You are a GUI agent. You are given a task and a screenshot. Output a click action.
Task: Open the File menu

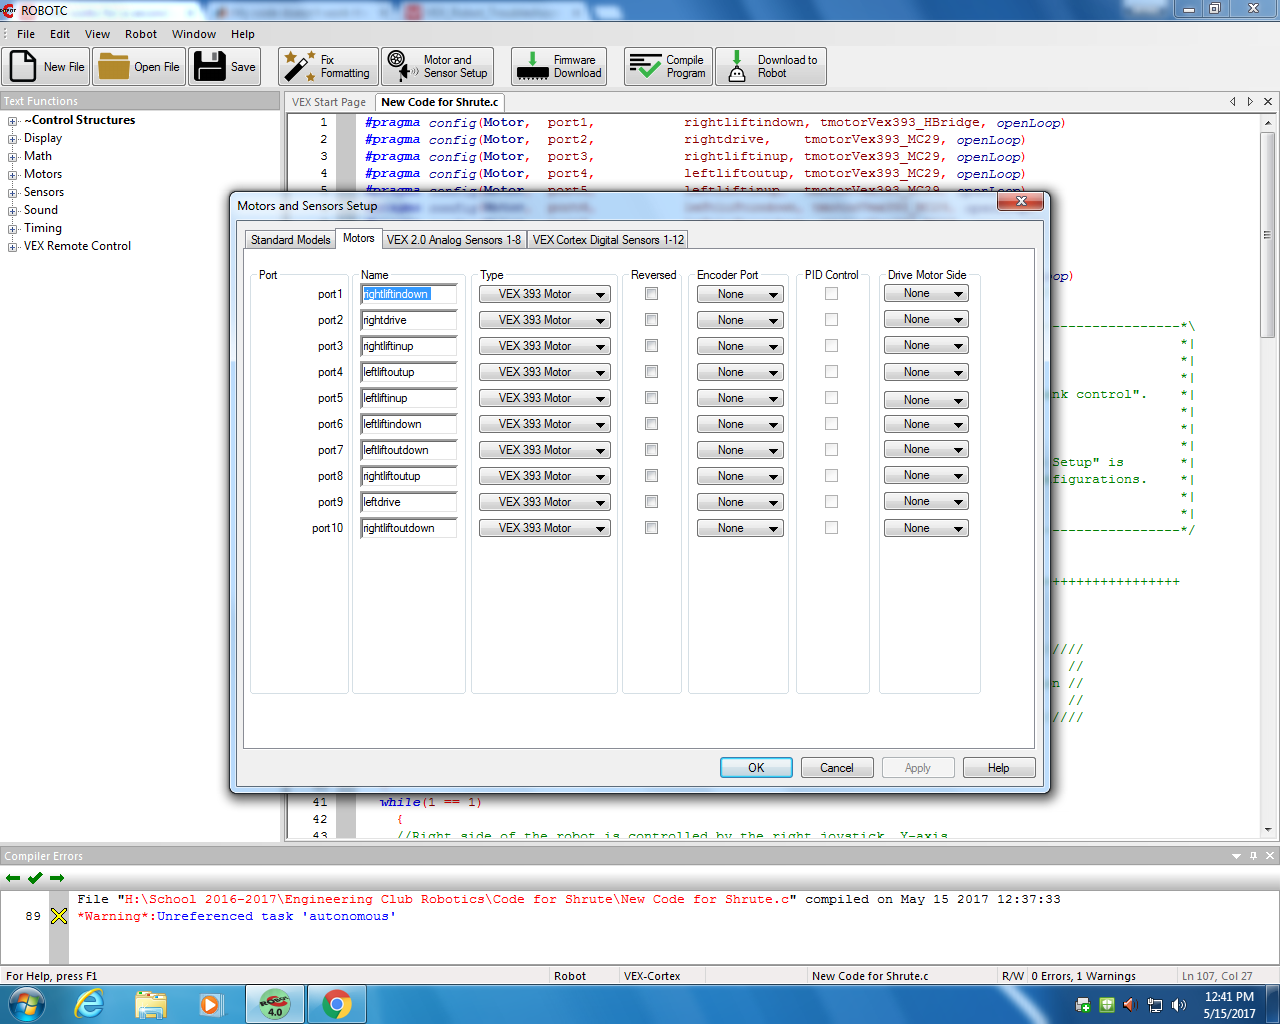point(26,34)
